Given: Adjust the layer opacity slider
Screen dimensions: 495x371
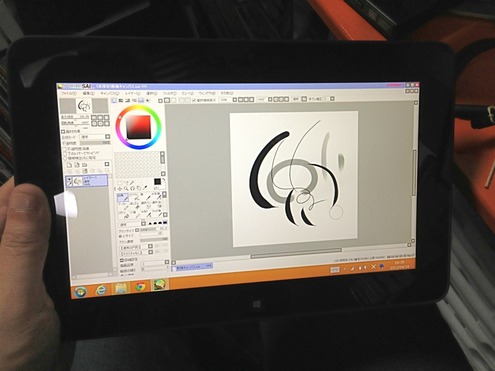Looking at the screenshot, I should 95,143.
